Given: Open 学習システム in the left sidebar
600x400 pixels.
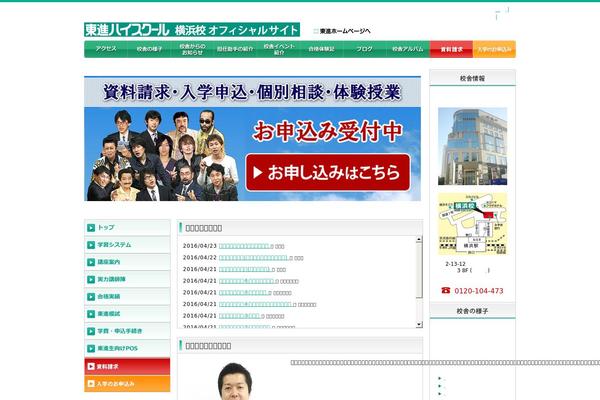Looking at the screenshot, I should click(127, 245).
